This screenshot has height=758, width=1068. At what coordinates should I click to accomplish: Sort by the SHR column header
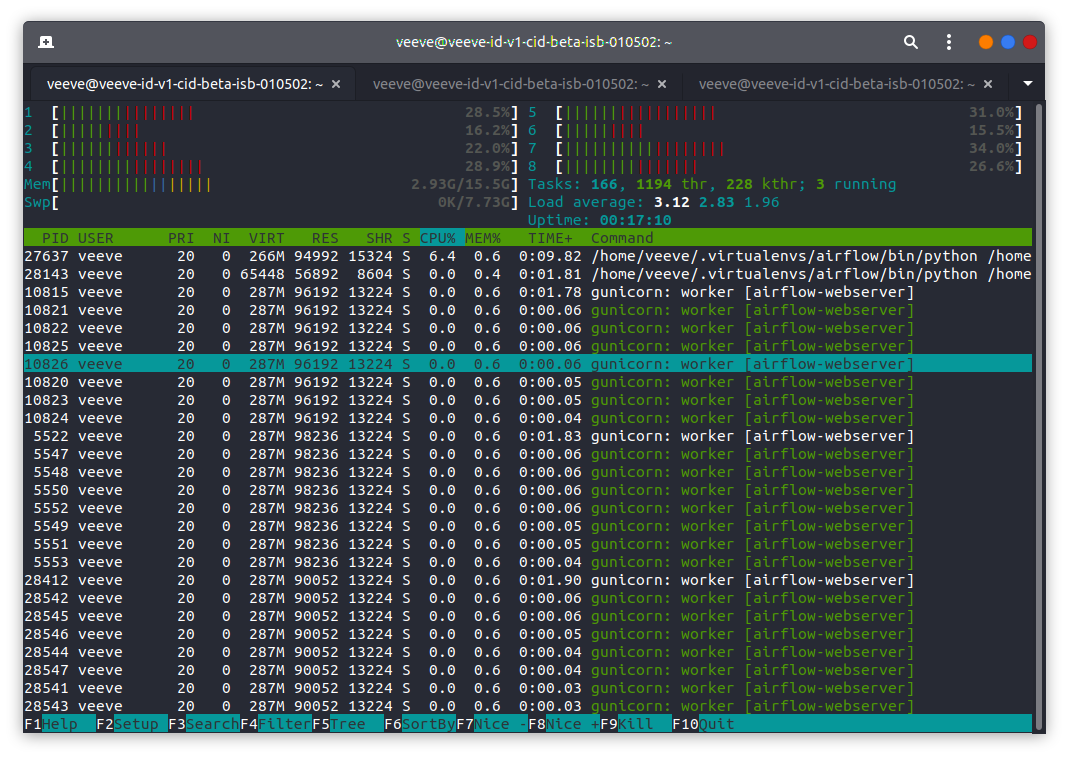click(x=379, y=238)
